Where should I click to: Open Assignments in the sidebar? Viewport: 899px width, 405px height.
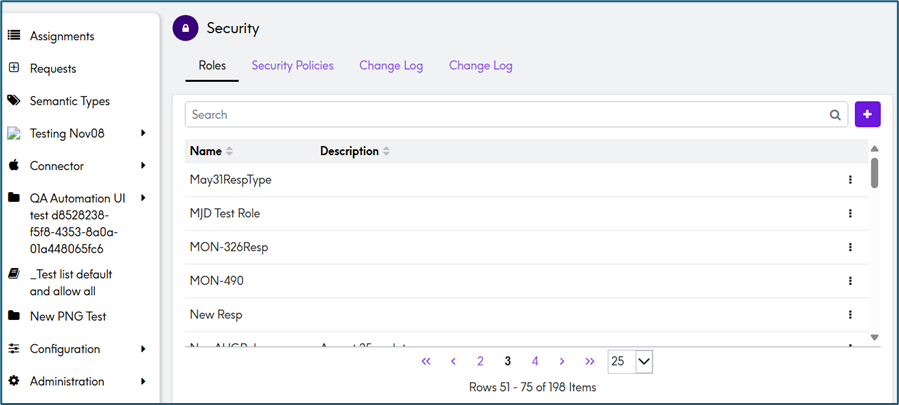coord(62,36)
